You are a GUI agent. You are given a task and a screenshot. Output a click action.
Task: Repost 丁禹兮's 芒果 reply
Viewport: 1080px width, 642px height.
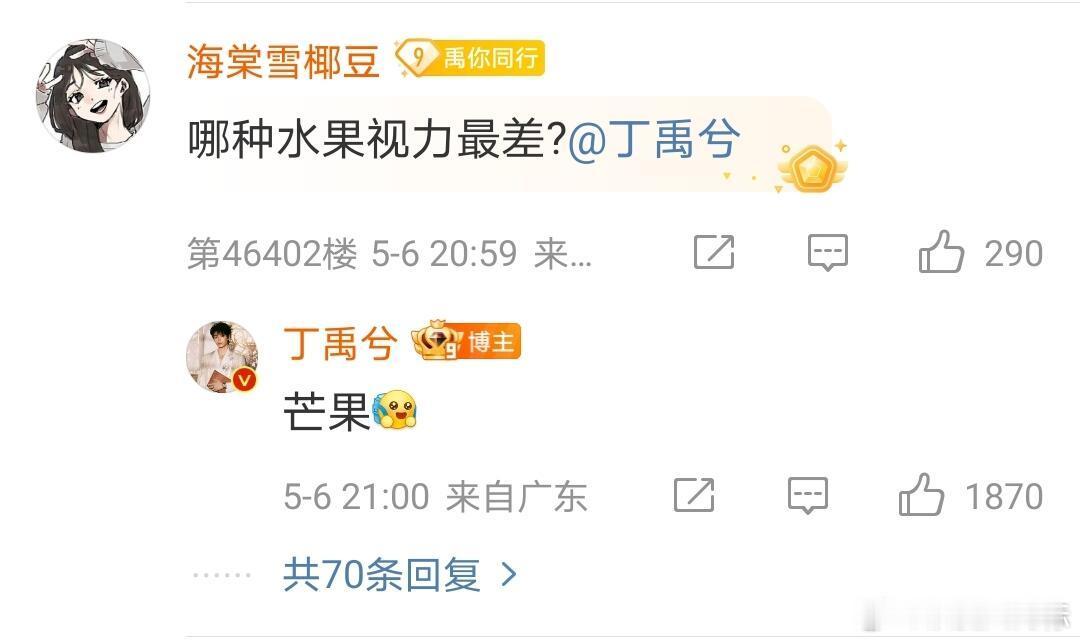tap(694, 495)
